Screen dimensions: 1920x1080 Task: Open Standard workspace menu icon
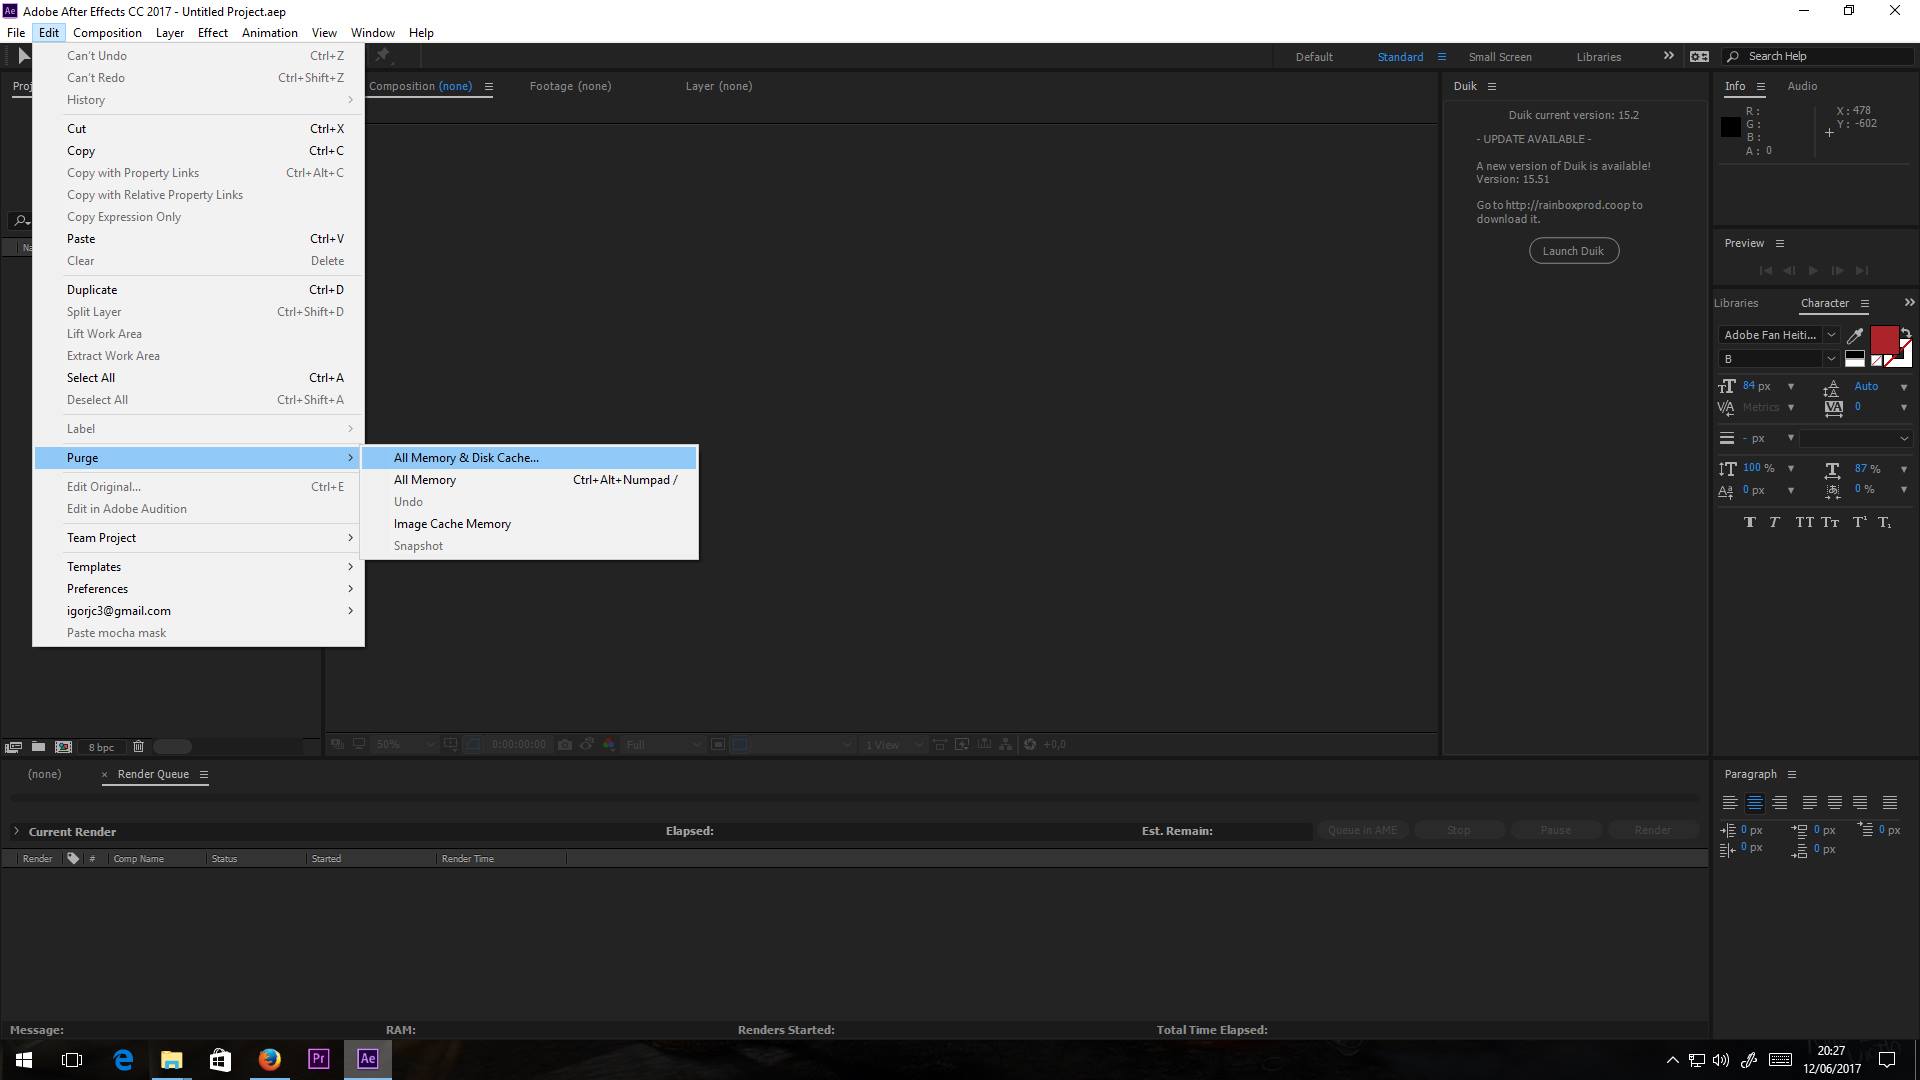(1442, 56)
